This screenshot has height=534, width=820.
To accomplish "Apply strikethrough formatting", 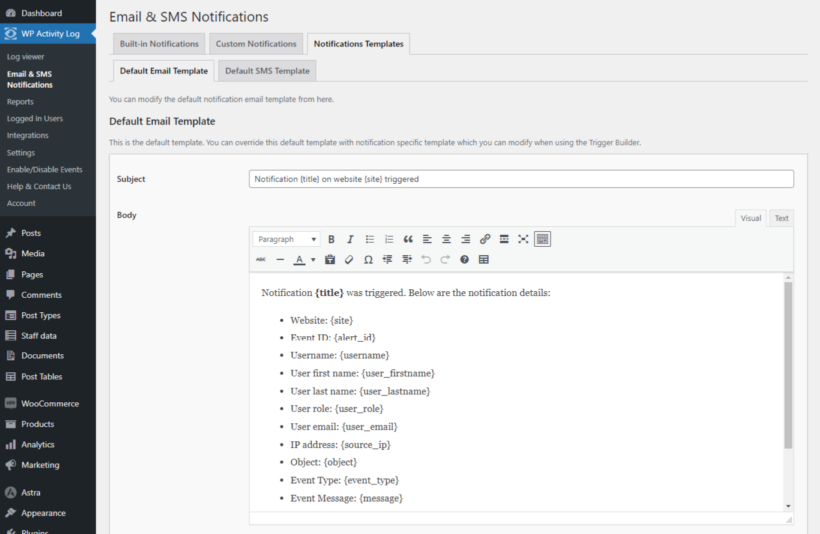I will coord(261,259).
